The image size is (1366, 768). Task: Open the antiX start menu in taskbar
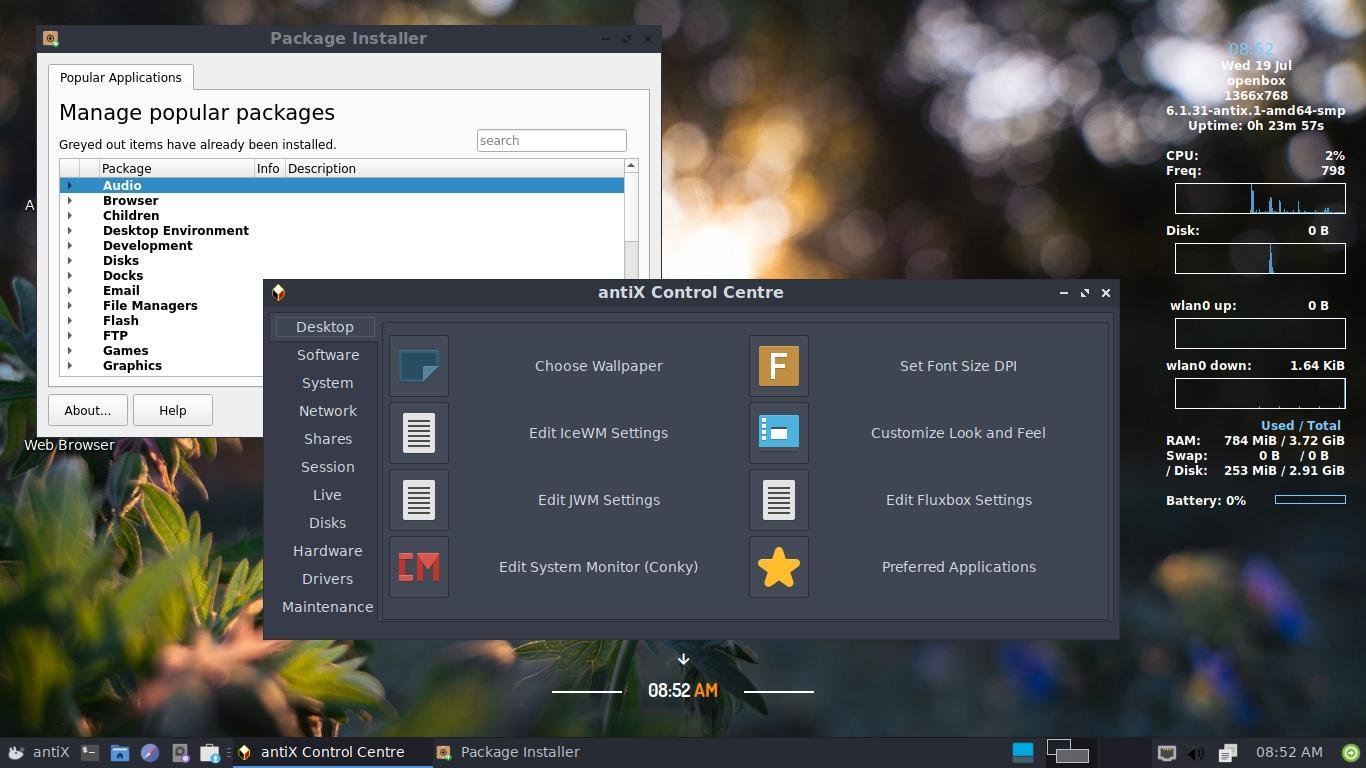click(x=39, y=752)
